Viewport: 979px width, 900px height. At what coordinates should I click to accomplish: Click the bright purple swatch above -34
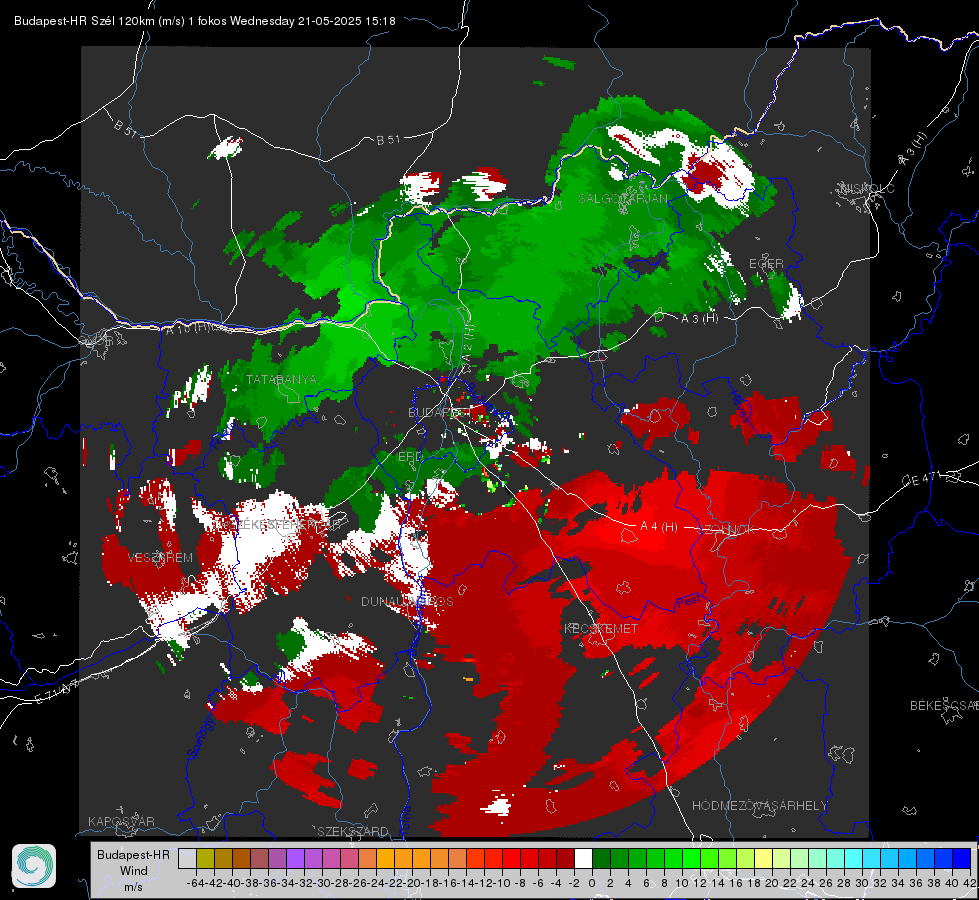(x=295, y=859)
